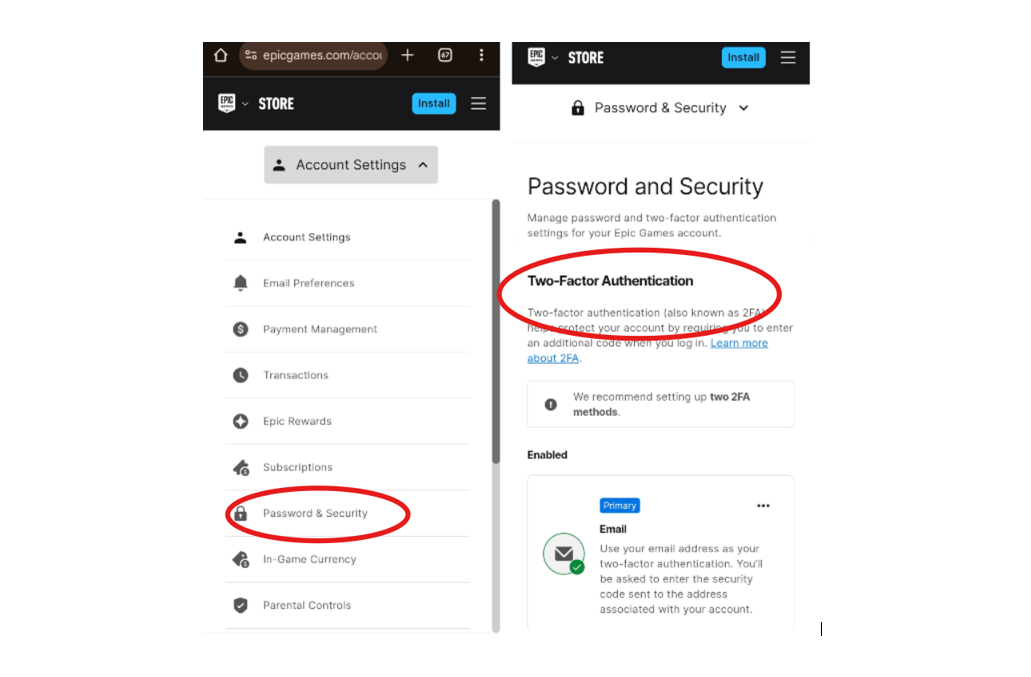This screenshot has height=677, width=1031.
Task: Open the browser three-dot overflow menu
Action: (x=481, y=55)
